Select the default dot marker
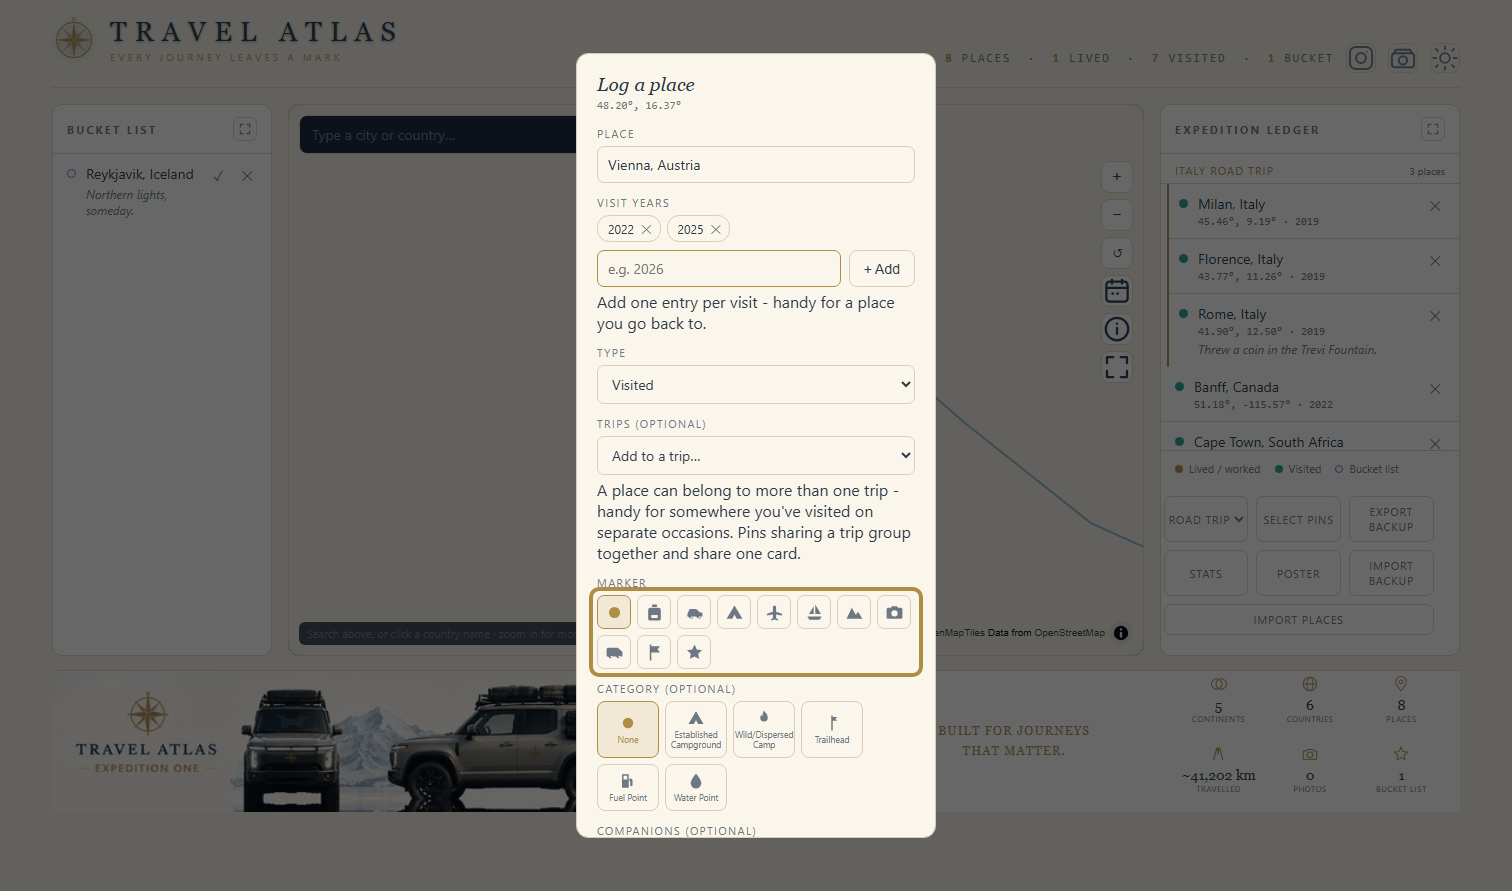The image size is (1512, 891). [614, 612]
